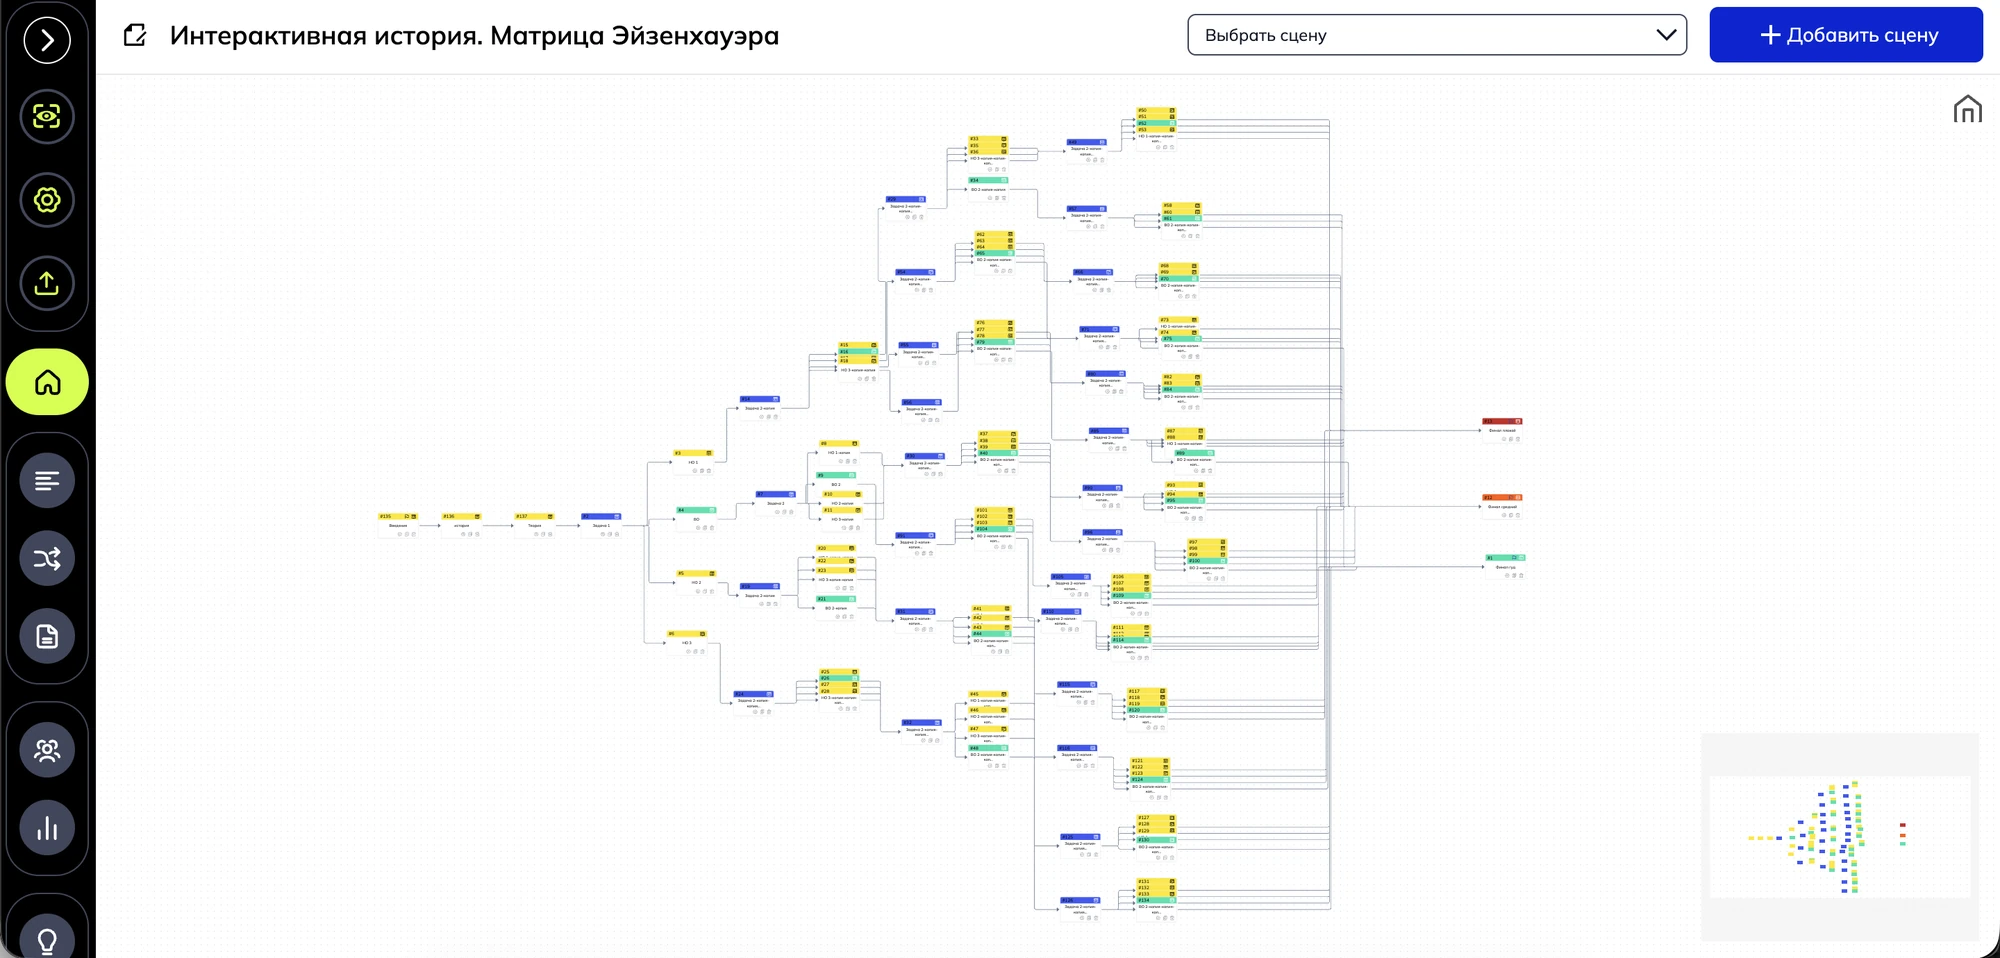Select orange final node 'Финал средний'
Screen dimensions: 2000x958
pos(1502,505)
